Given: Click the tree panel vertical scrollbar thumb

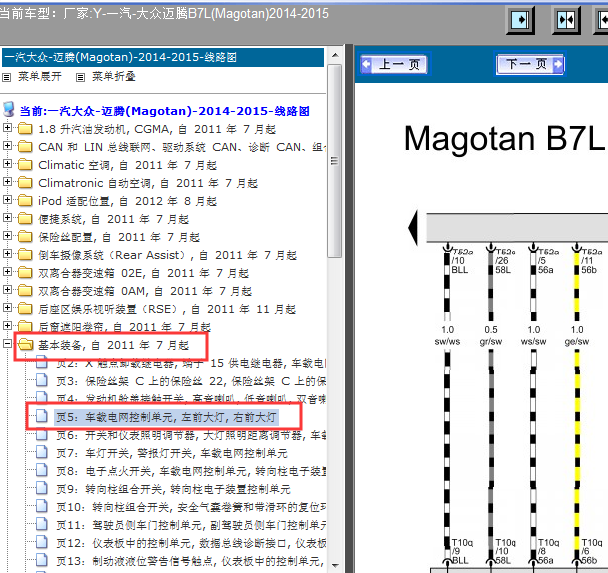Looking at the screenshot, I should [x=335, y=161].
